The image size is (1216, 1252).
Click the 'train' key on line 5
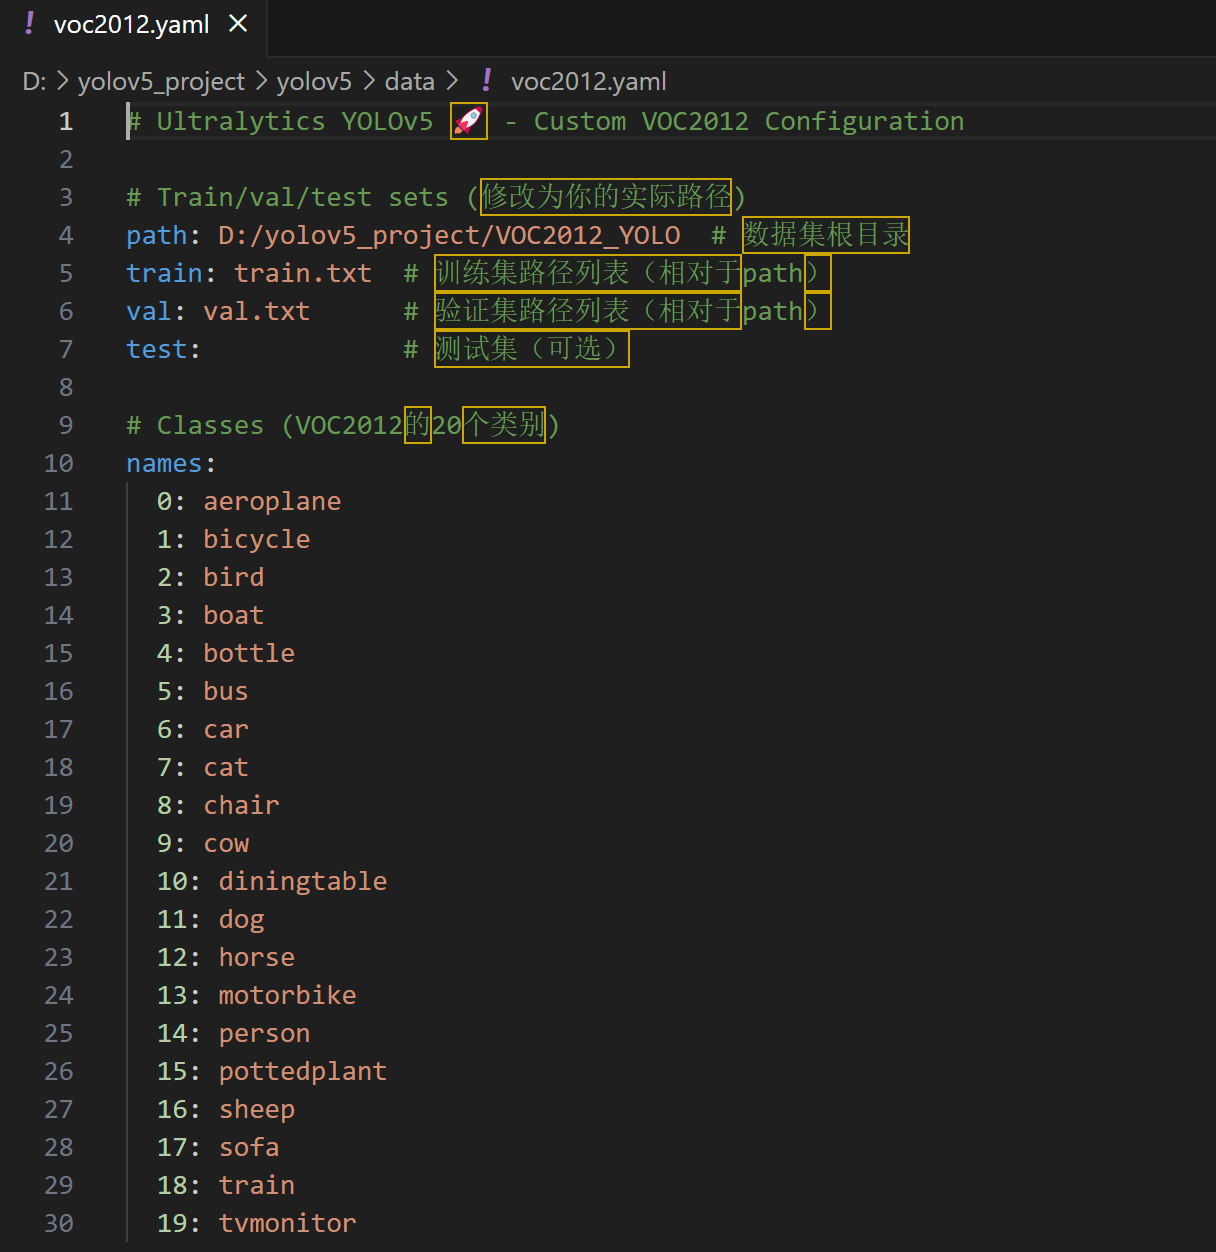pyautogui.click(x=164, y=274)
